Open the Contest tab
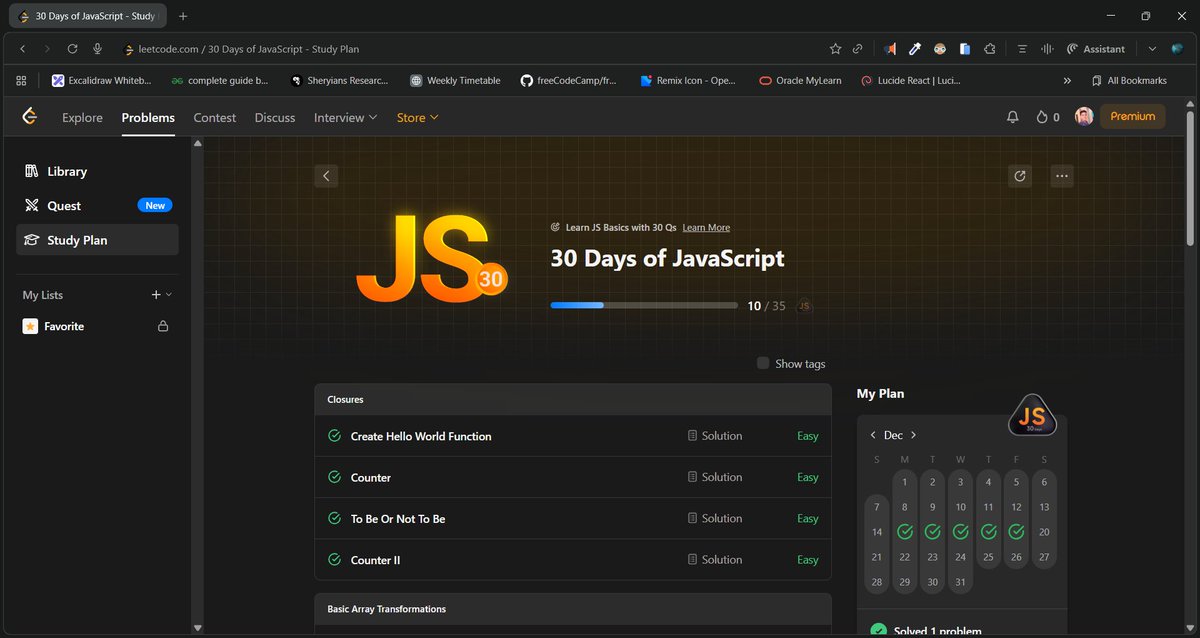Screen dimensions: 1200x638 click(x=215, y=117)
